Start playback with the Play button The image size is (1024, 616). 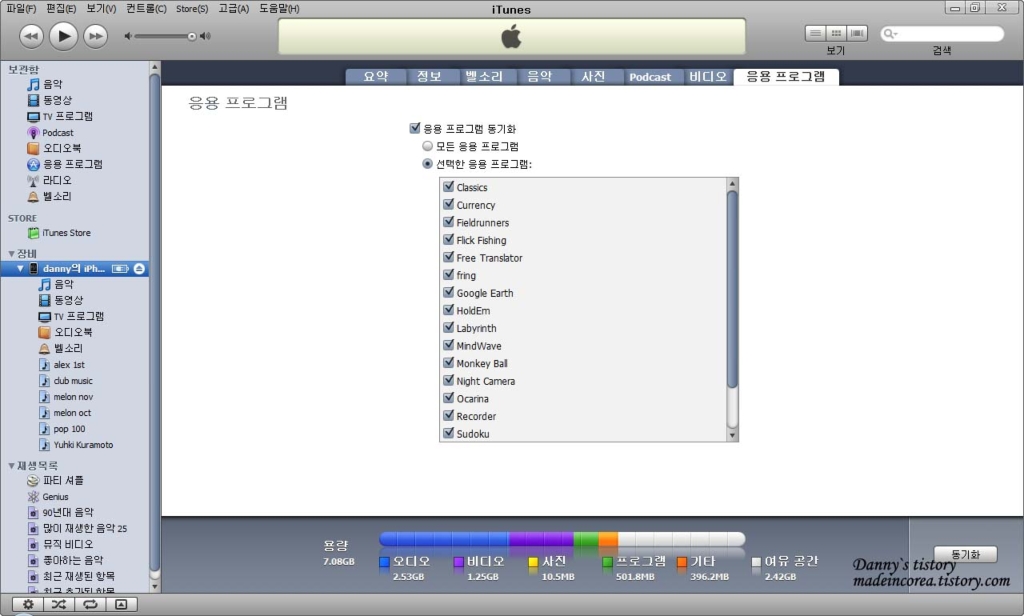pyautogui.click(x=63, y=36)
